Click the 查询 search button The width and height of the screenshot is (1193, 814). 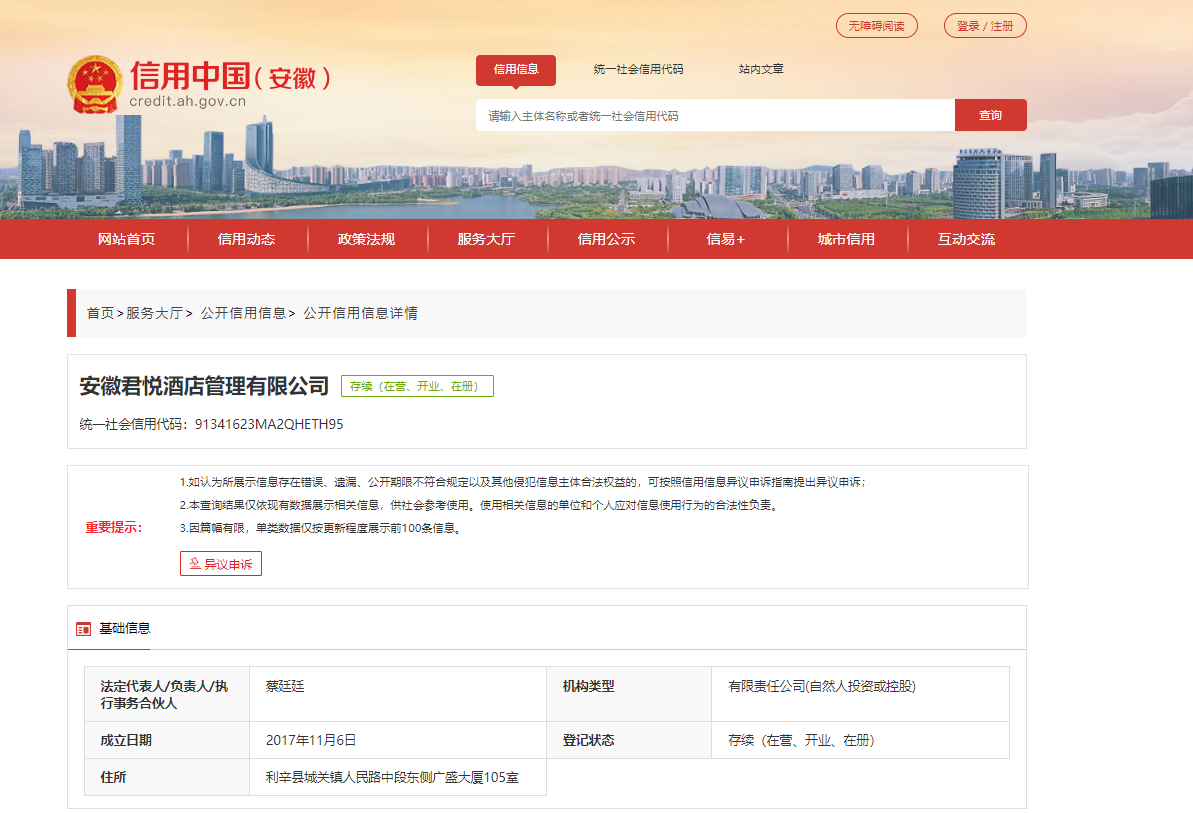coord(990,114)
